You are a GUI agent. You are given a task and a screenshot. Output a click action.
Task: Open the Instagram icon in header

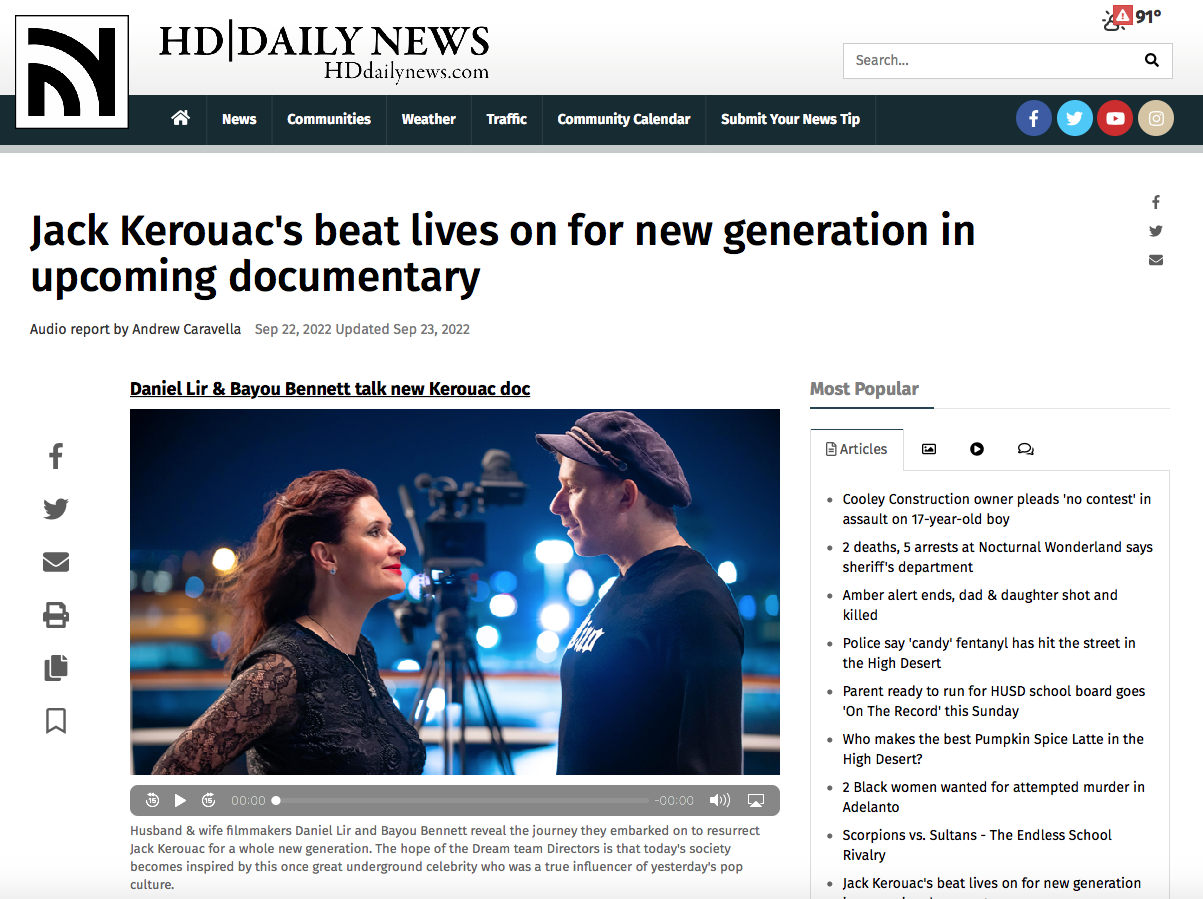(x=1156, y=118)
